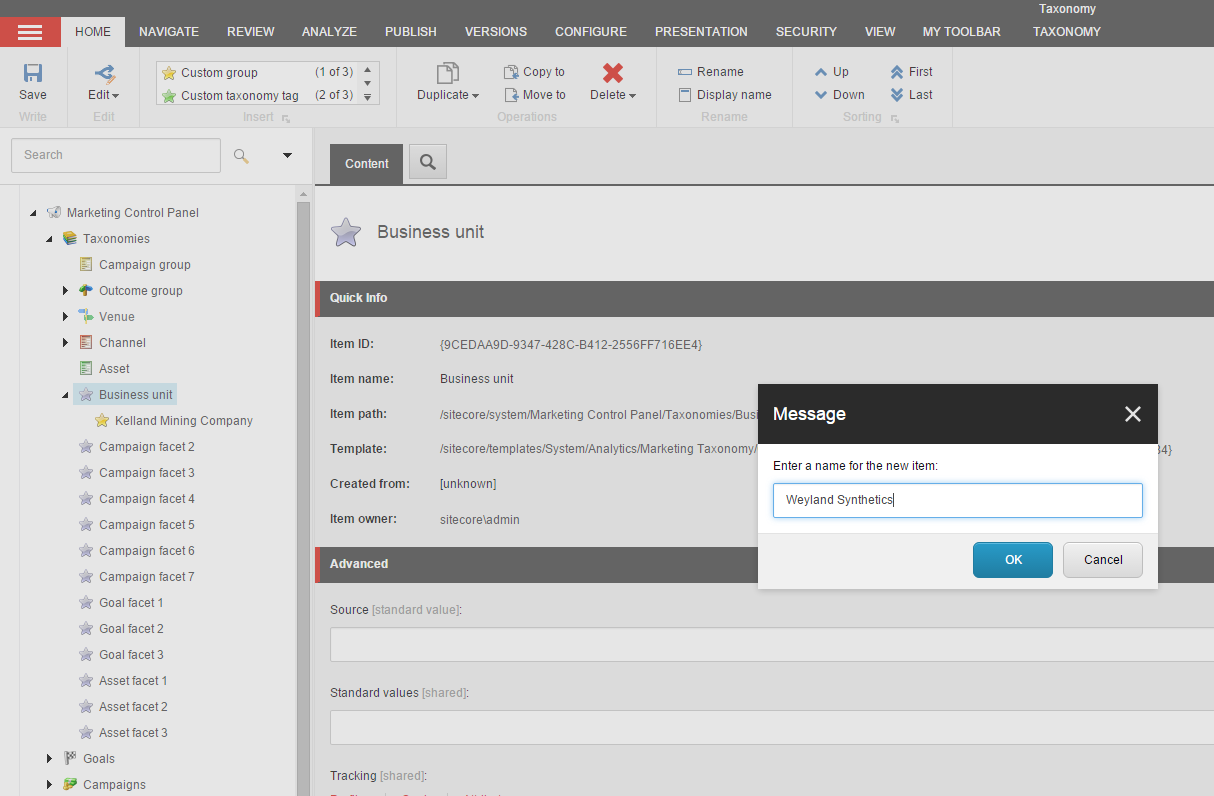
Task: Click the Channel icon in tree
Action: [x=86, y=343]
